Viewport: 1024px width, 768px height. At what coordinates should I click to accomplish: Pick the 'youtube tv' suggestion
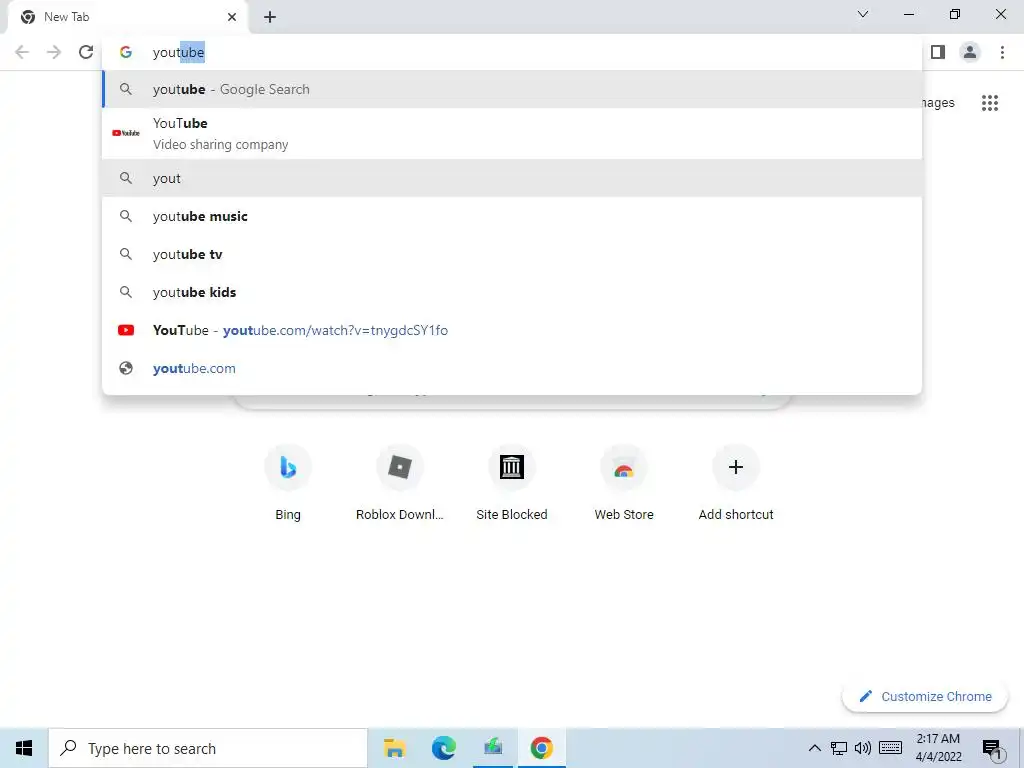(512, 254)
